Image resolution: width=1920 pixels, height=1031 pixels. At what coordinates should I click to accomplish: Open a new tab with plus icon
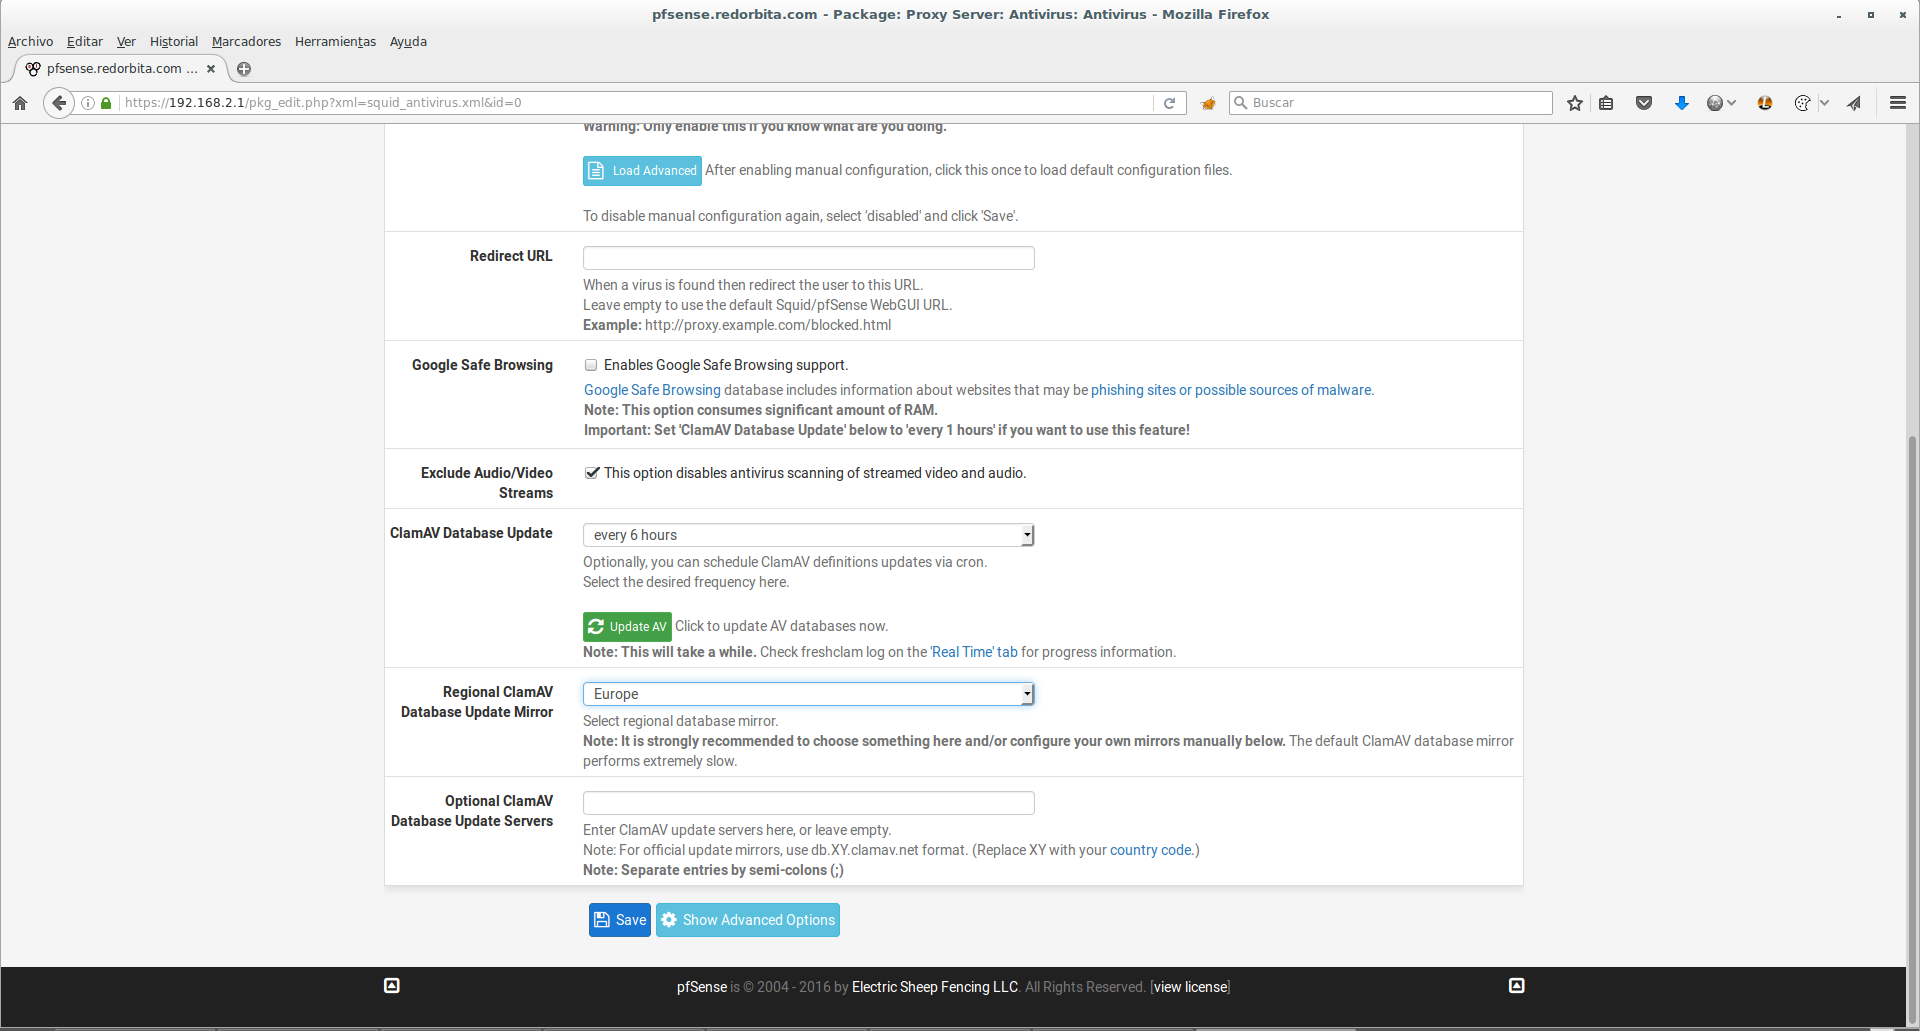pyautogui.click(x=244, y=69)
